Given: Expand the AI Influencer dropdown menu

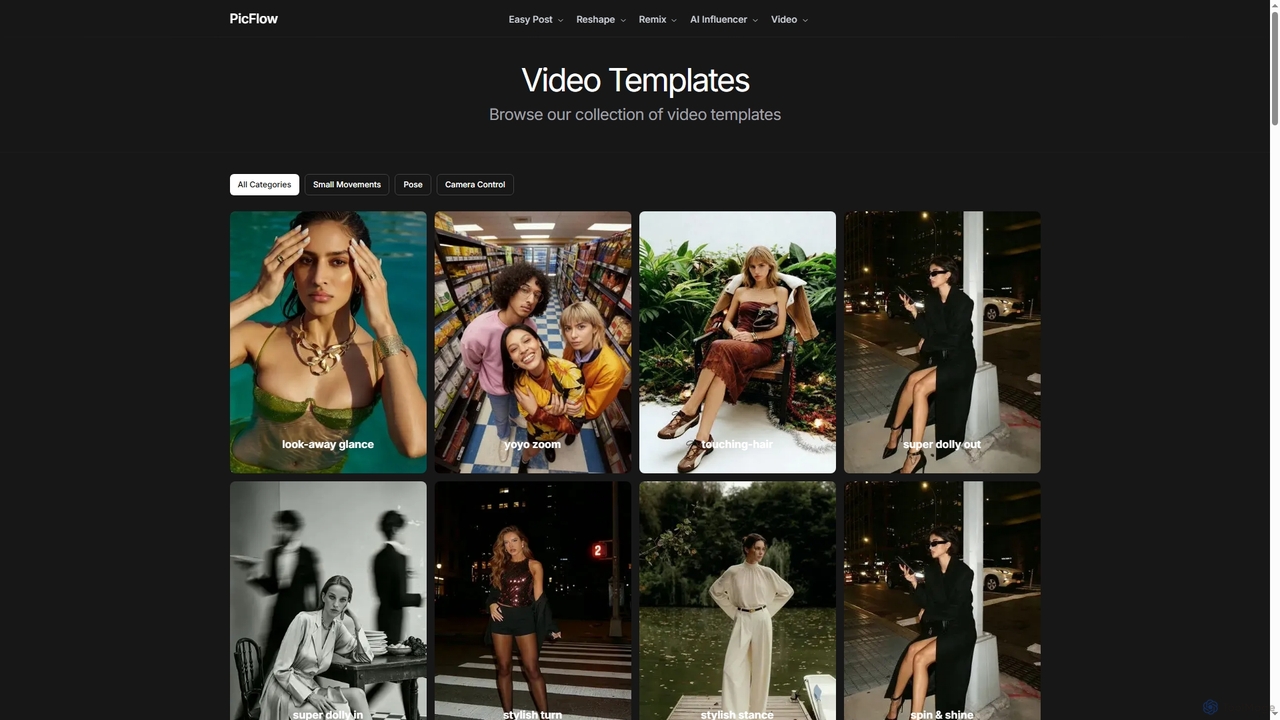Looking at the screenshot, I should click(724, 20).
